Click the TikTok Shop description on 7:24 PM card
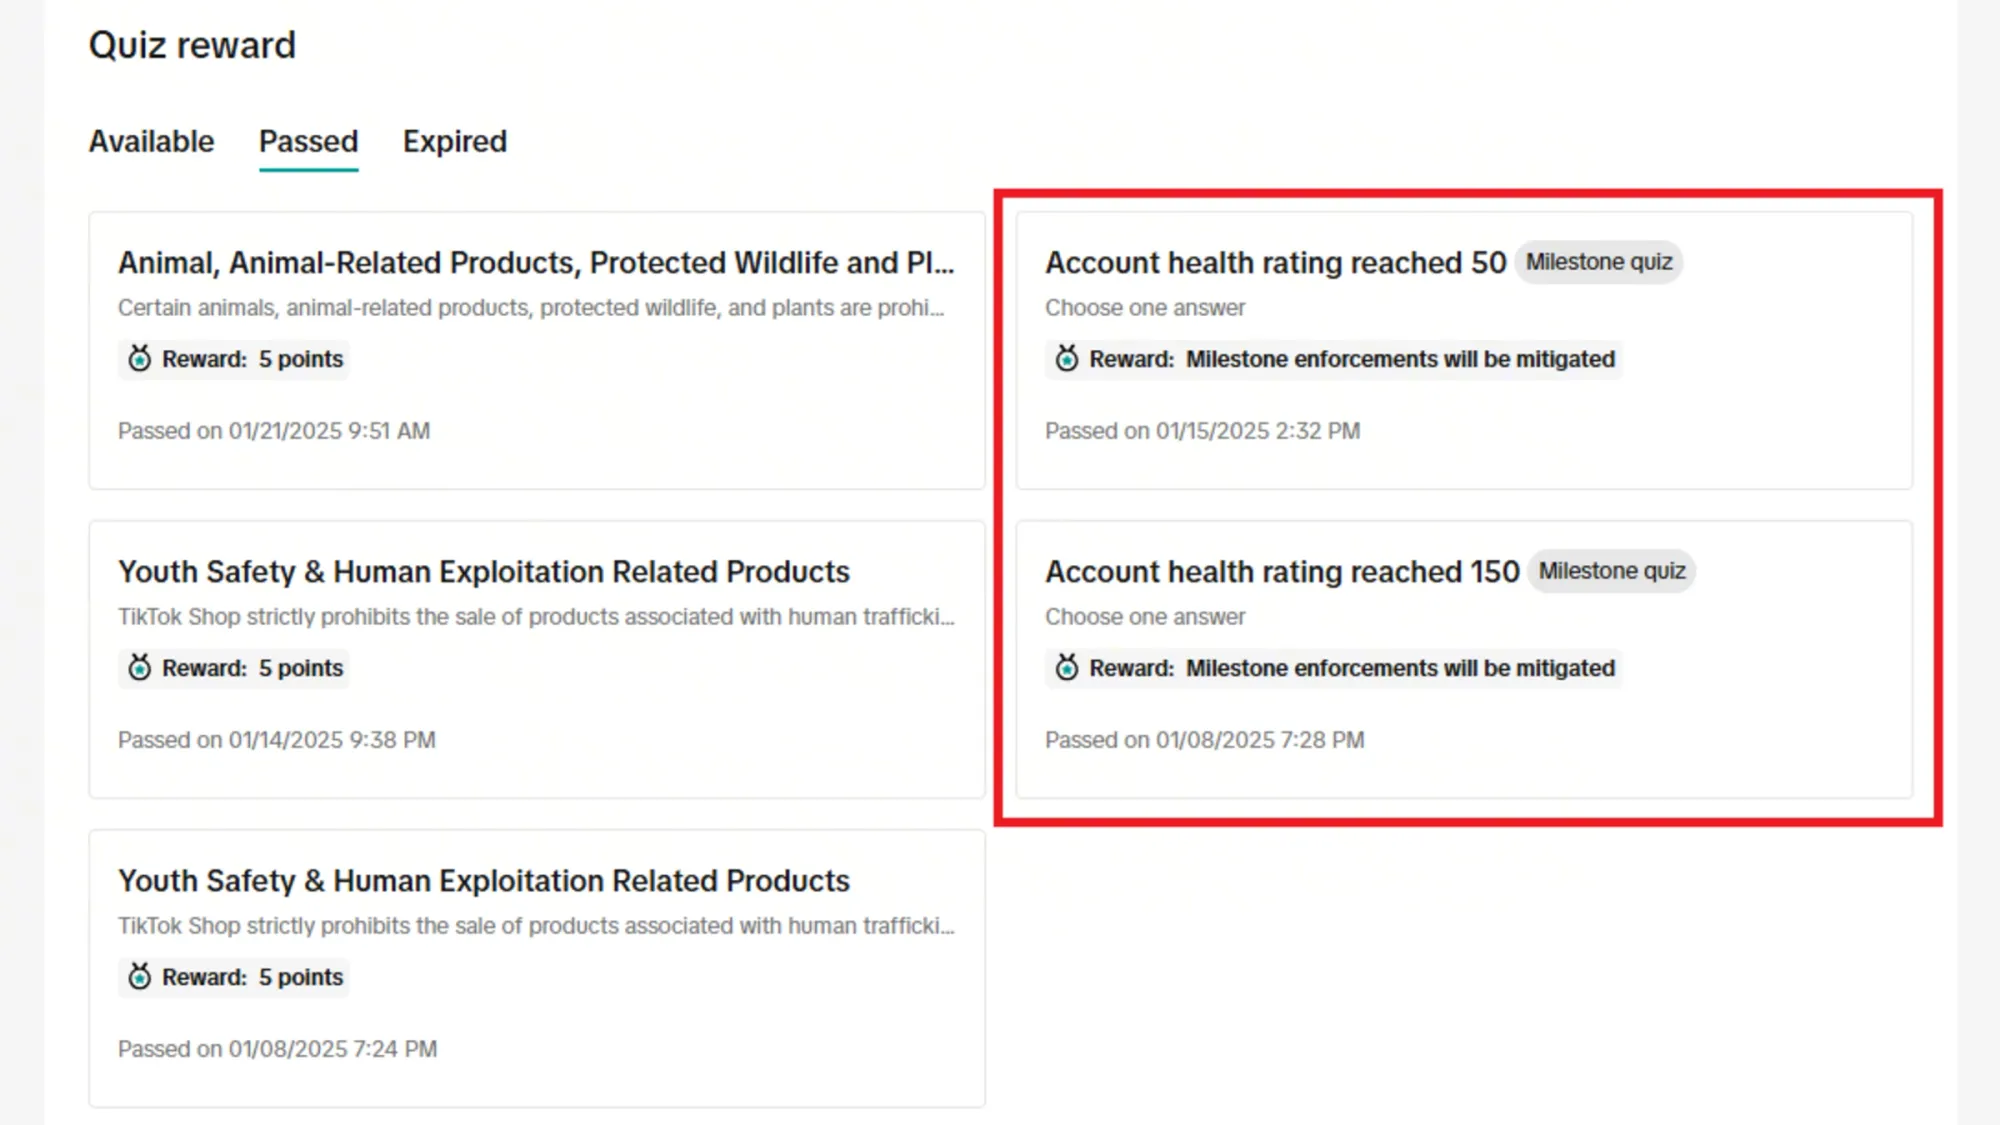 pos(536,926)
